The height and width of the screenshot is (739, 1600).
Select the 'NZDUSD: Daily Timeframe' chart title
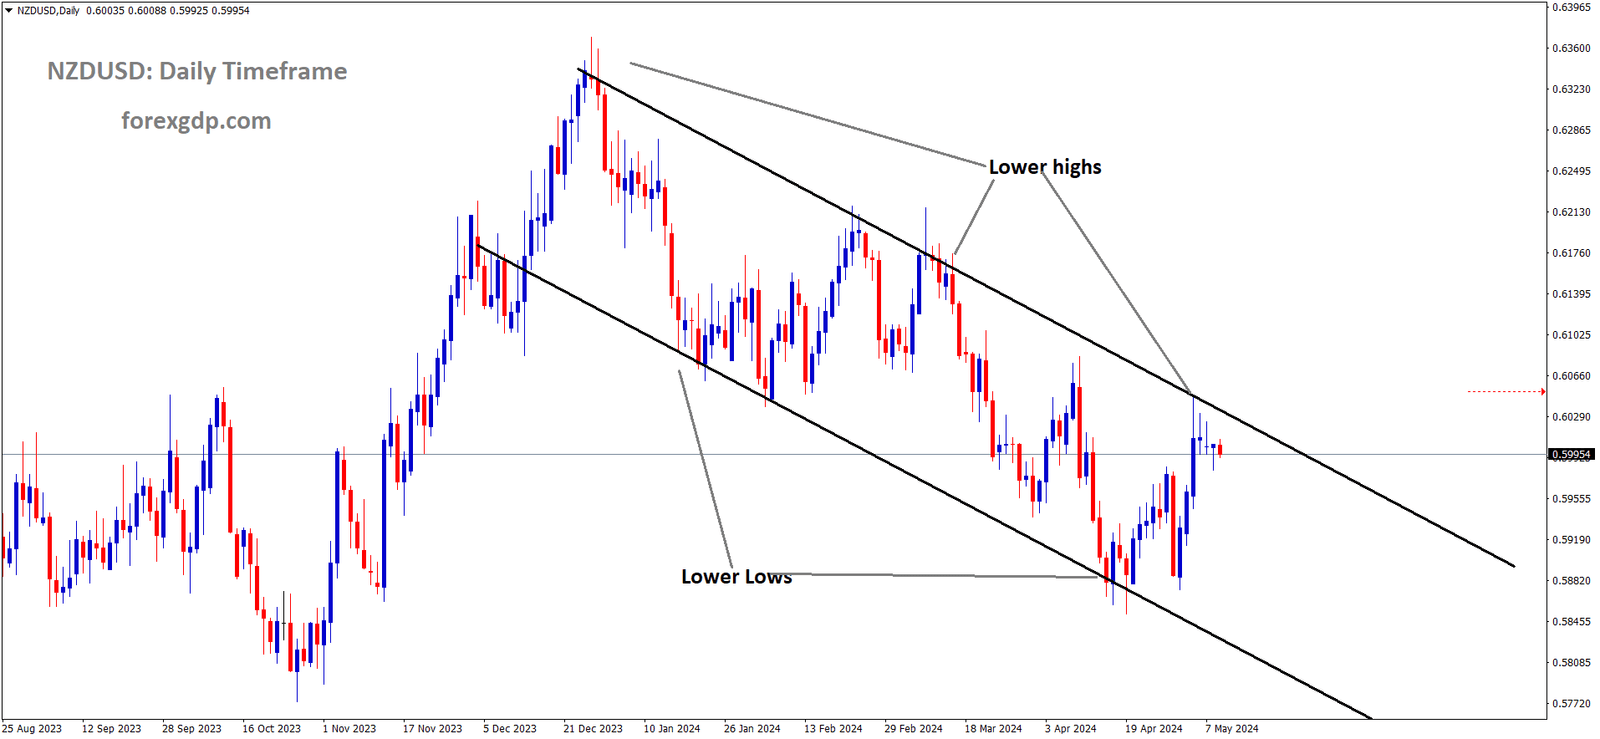tap(197, 72)
